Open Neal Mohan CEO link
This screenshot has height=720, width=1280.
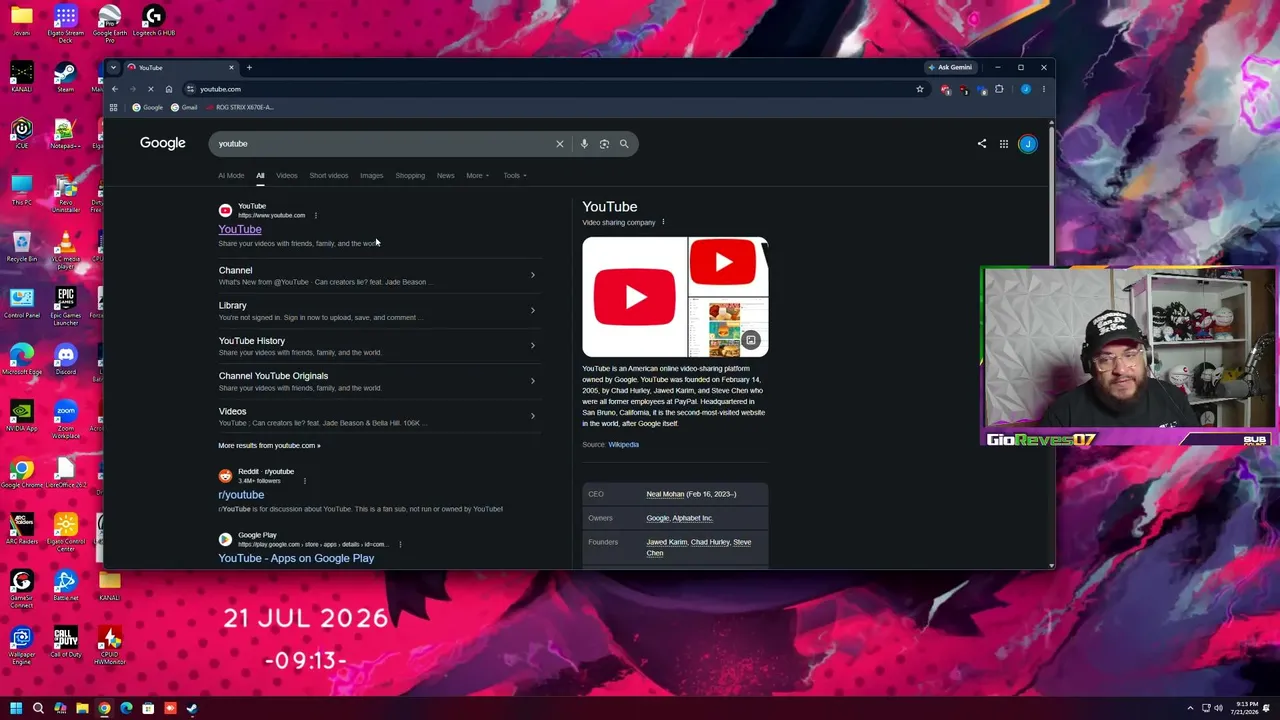click(x=667, y=494)
